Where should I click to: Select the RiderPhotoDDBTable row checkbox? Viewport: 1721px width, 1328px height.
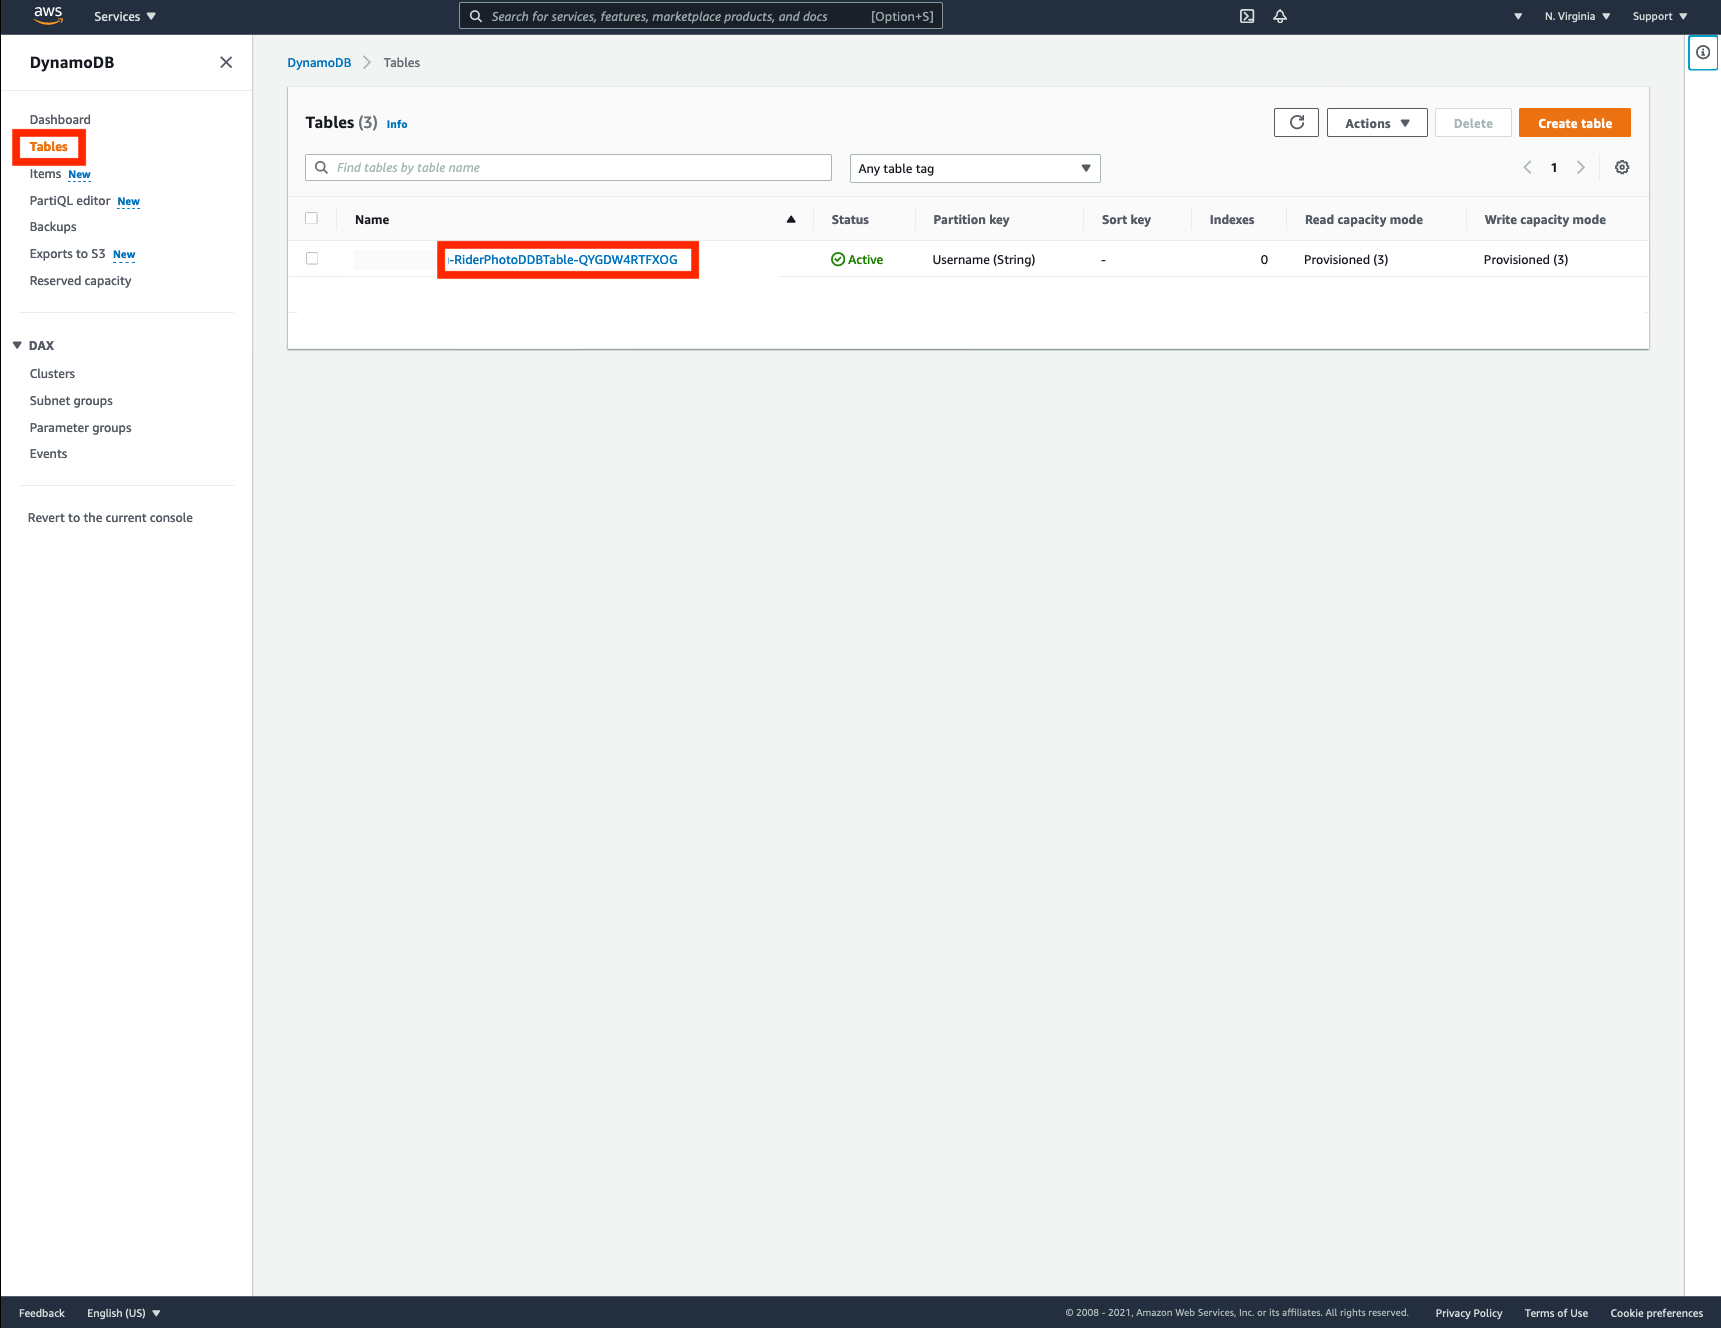click(312, 258)
